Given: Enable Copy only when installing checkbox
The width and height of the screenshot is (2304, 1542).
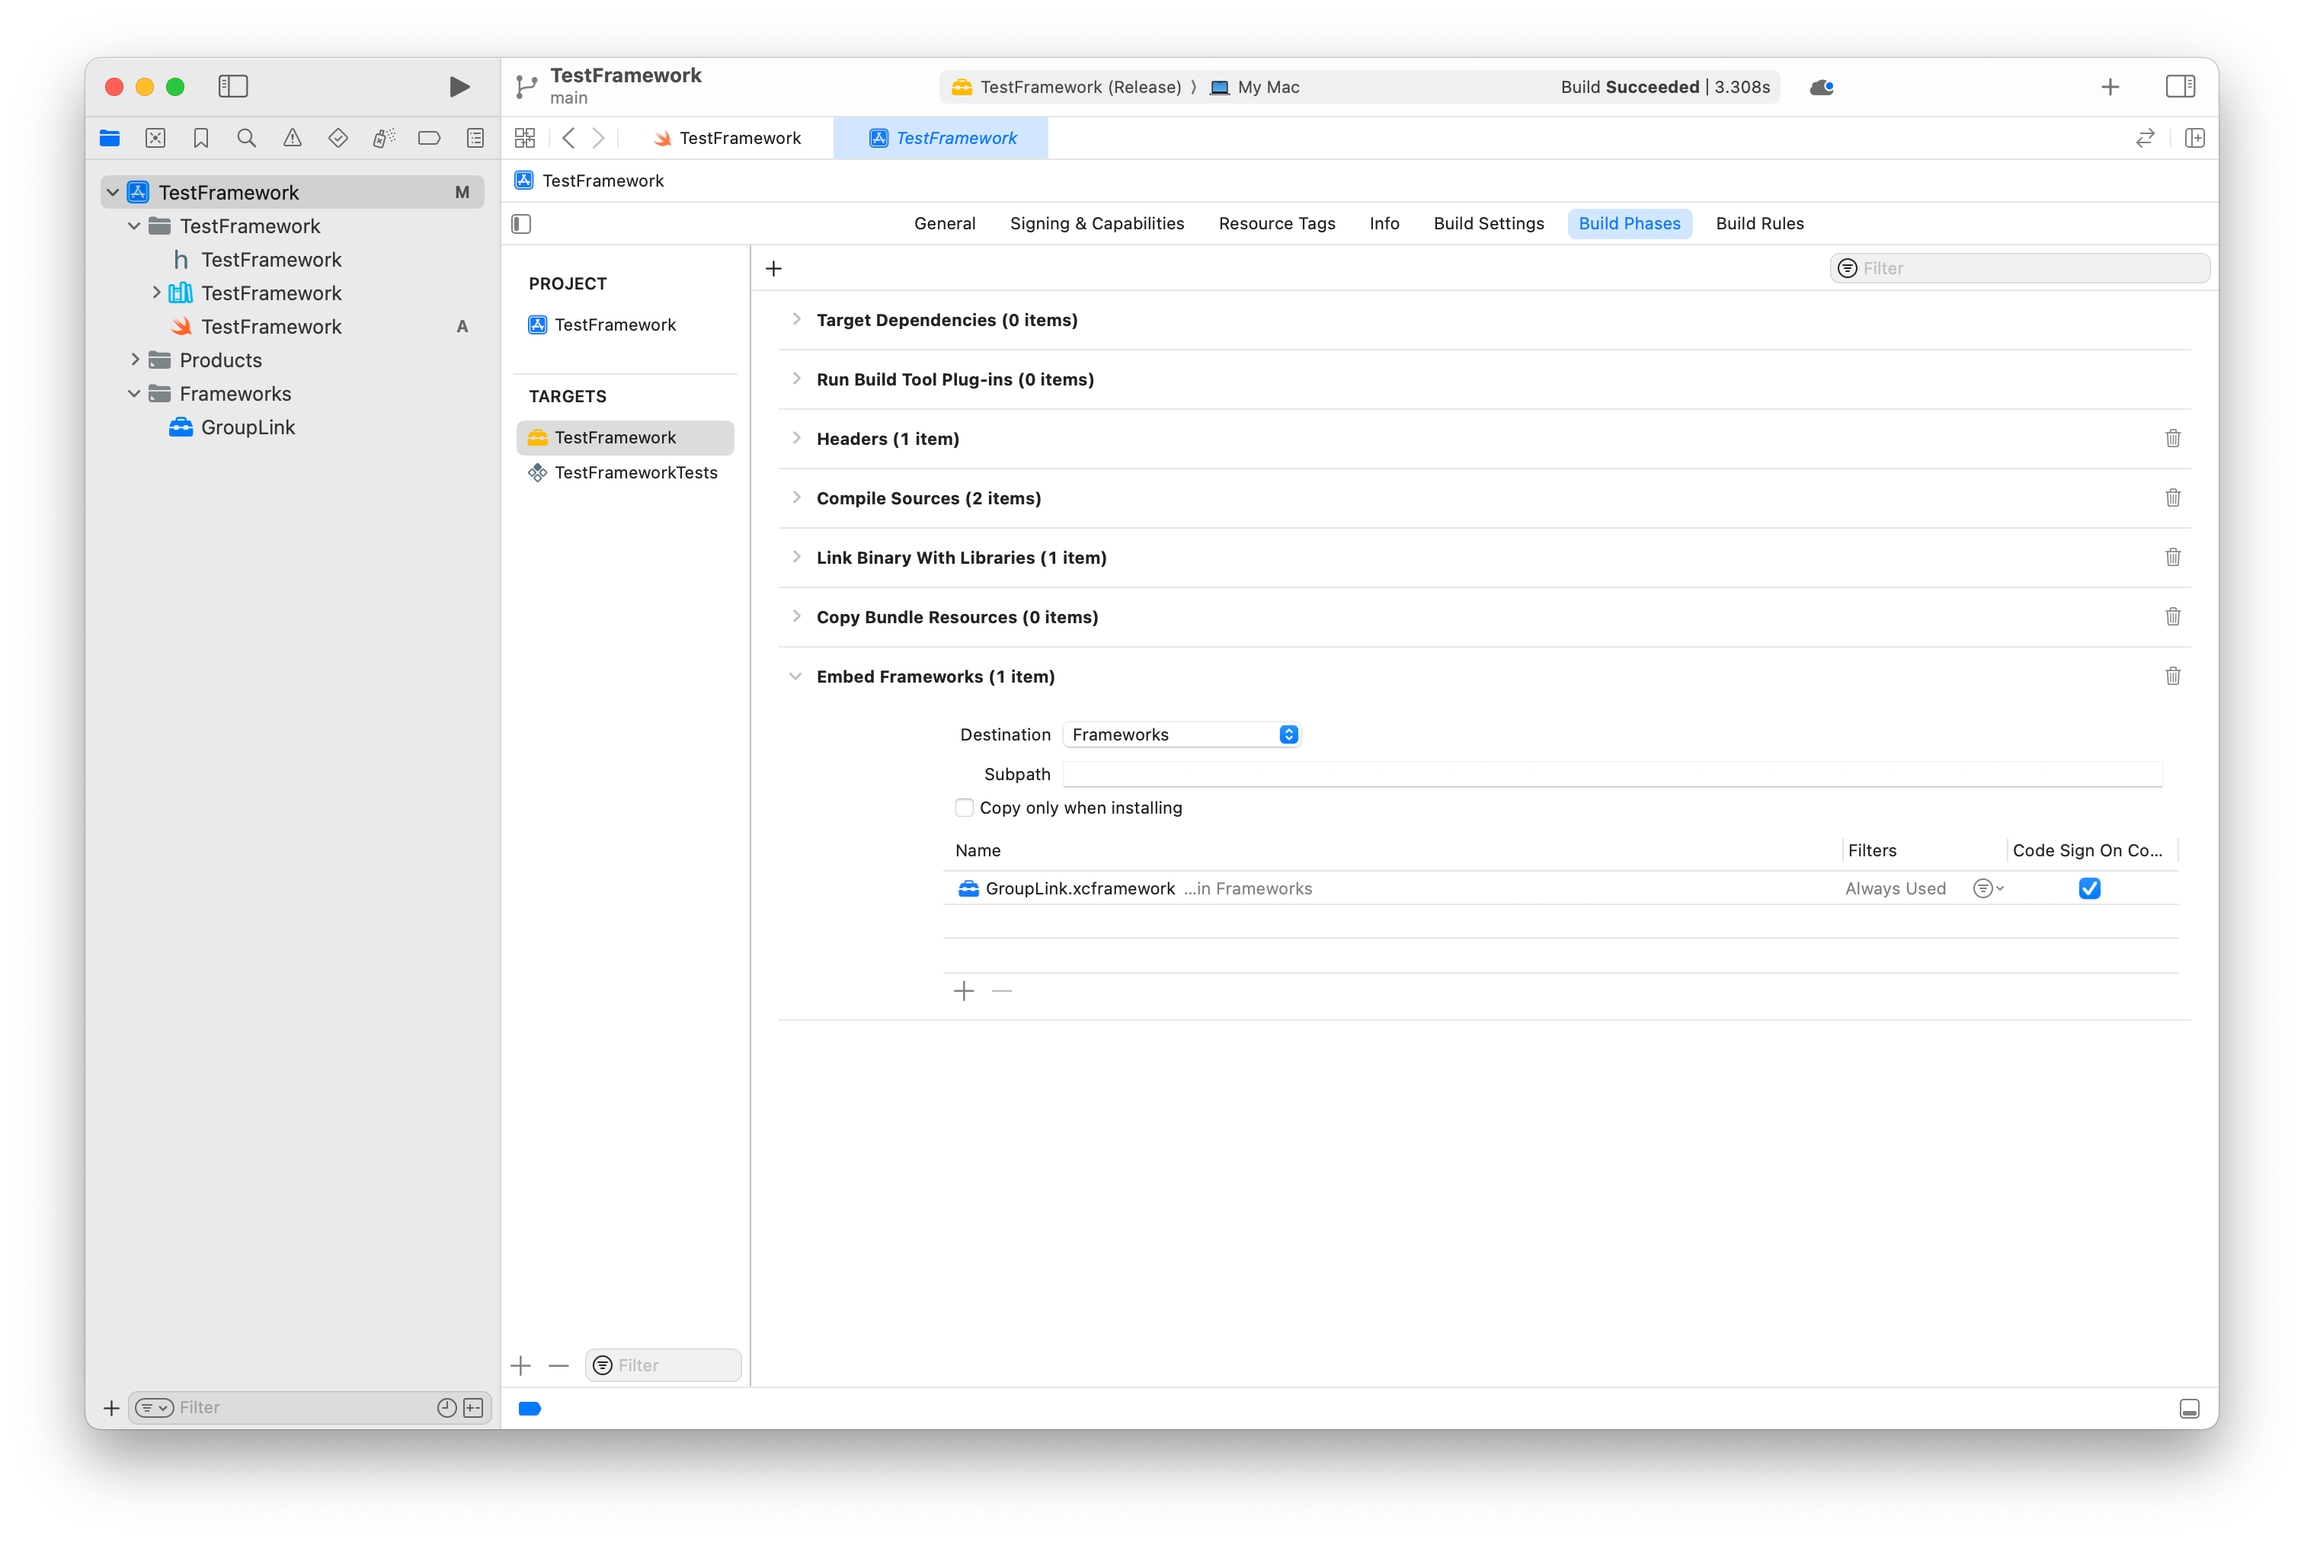Looking at the screenshot, I should [x=964, y=808].
